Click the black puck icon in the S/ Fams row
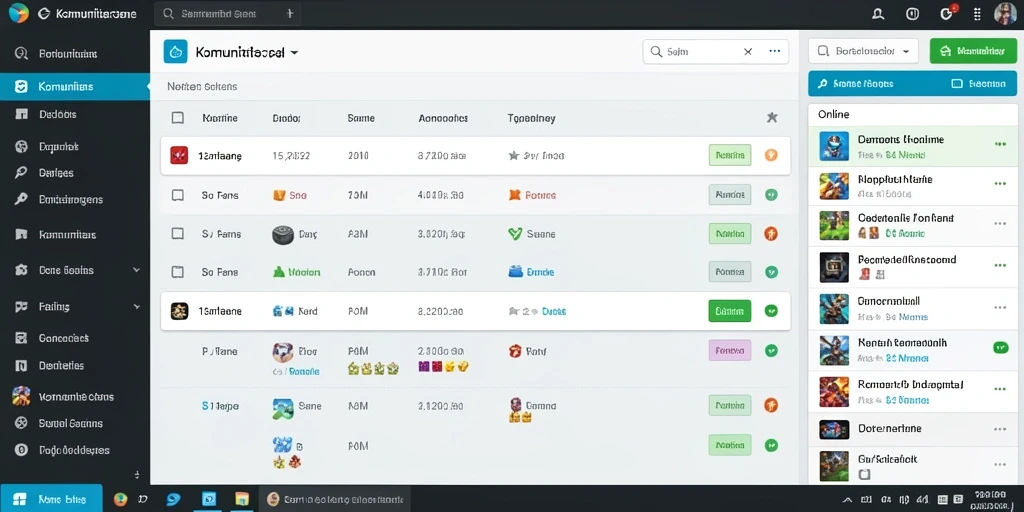The image size is (1024, 512). tap(282, 234)
